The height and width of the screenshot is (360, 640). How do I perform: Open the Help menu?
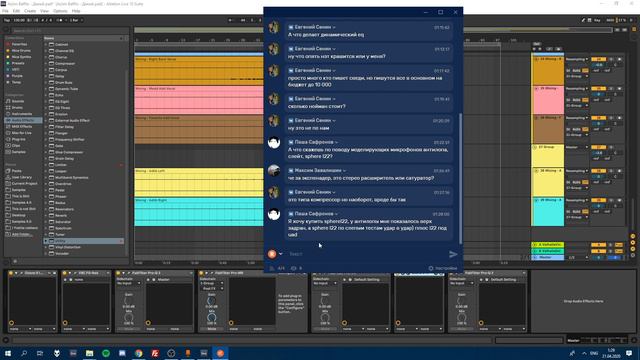tap(76, 11)
